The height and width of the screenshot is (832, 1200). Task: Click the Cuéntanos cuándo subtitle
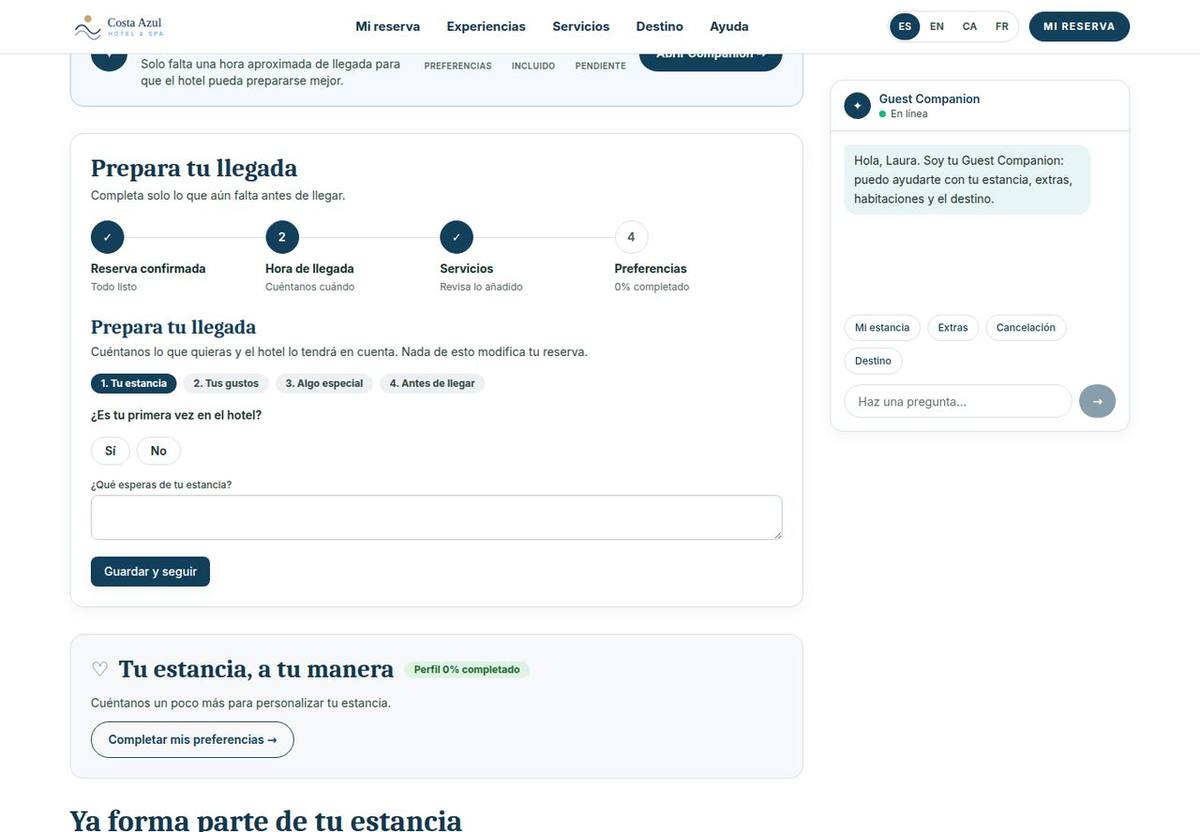(x=310, y=287)
